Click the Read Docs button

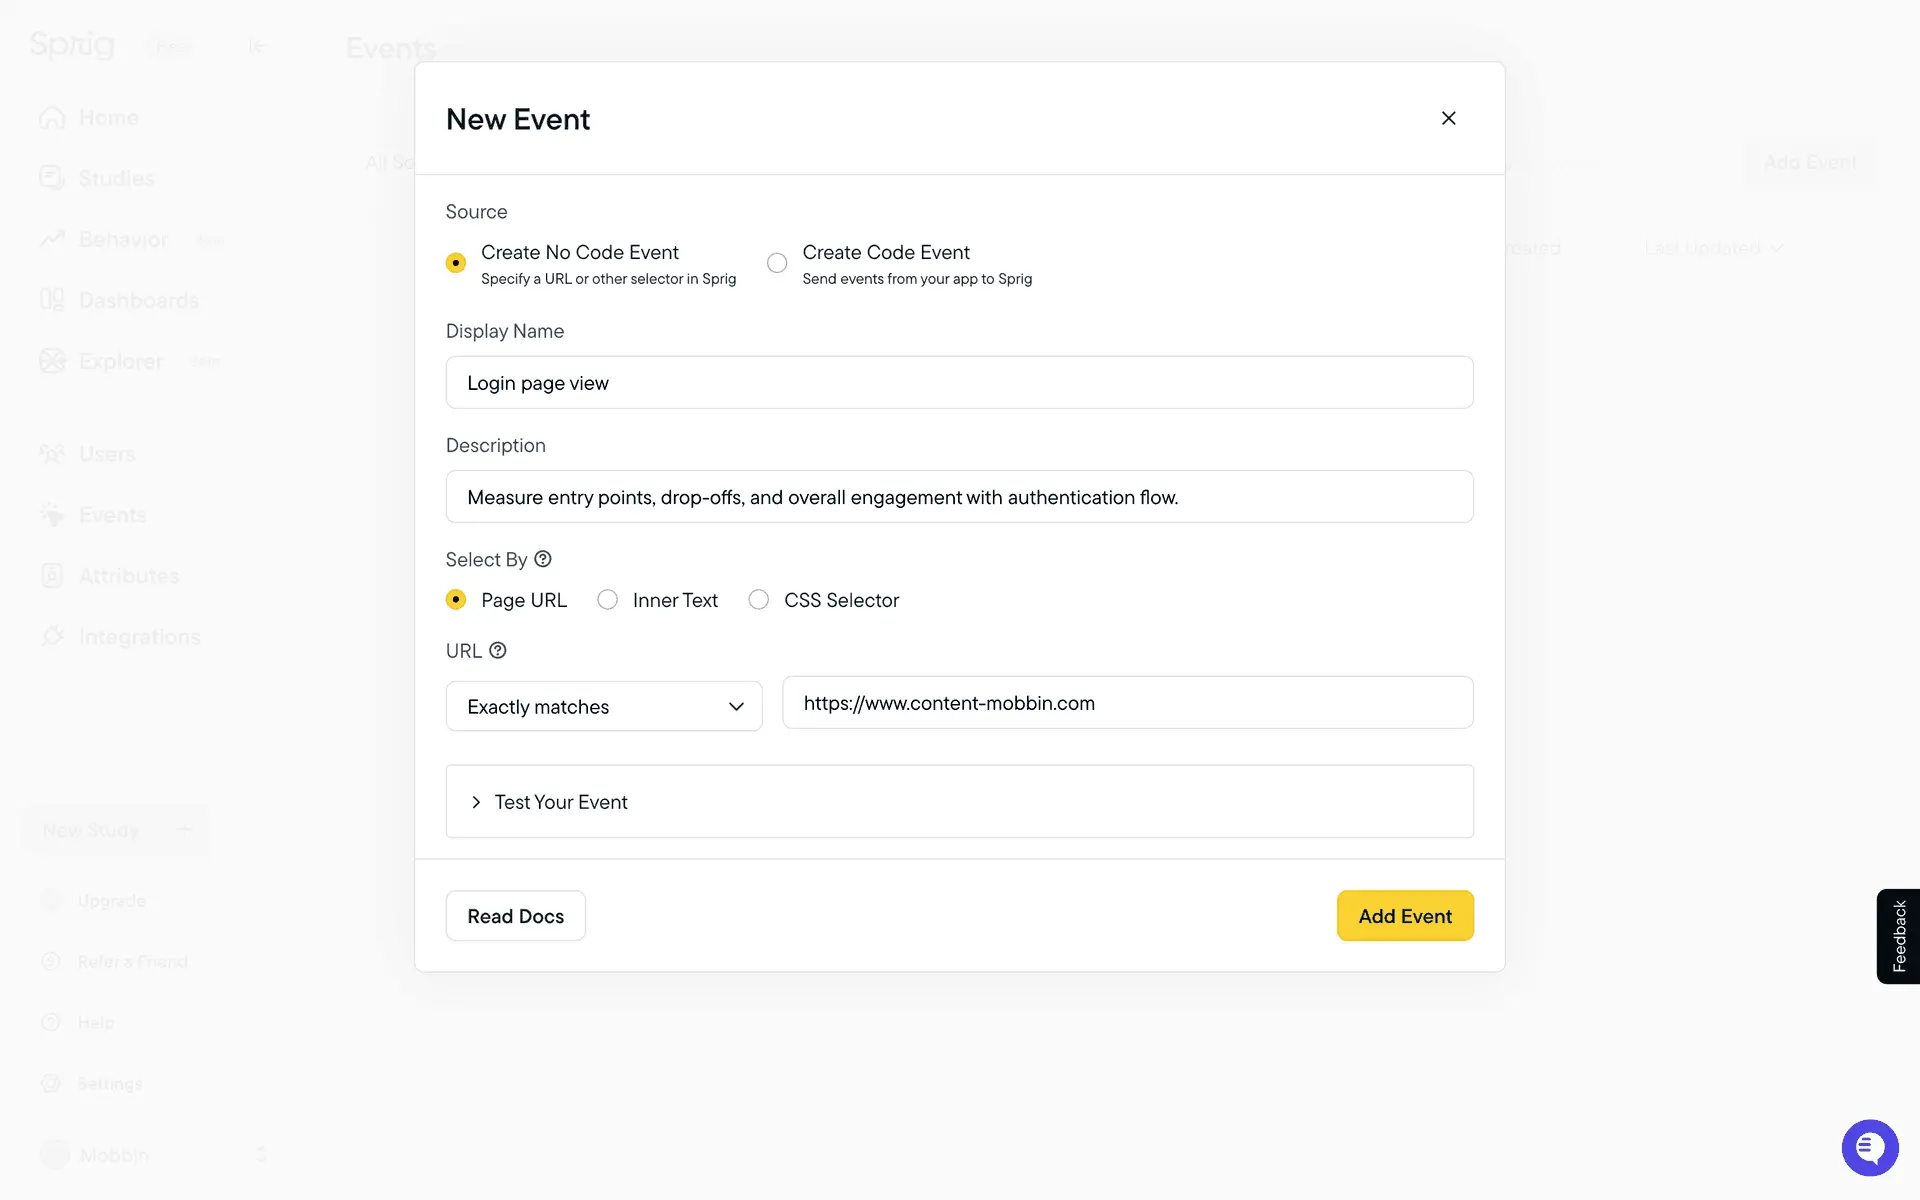515,916
